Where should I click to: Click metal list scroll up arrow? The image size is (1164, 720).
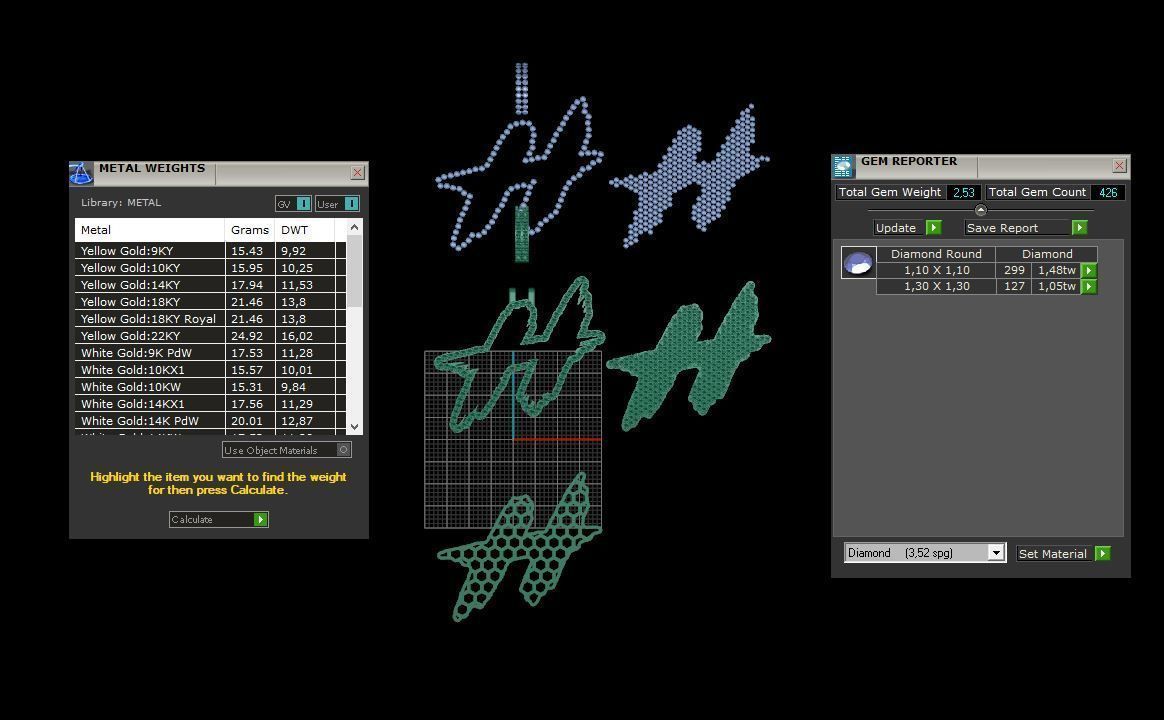tap(354, 227)
